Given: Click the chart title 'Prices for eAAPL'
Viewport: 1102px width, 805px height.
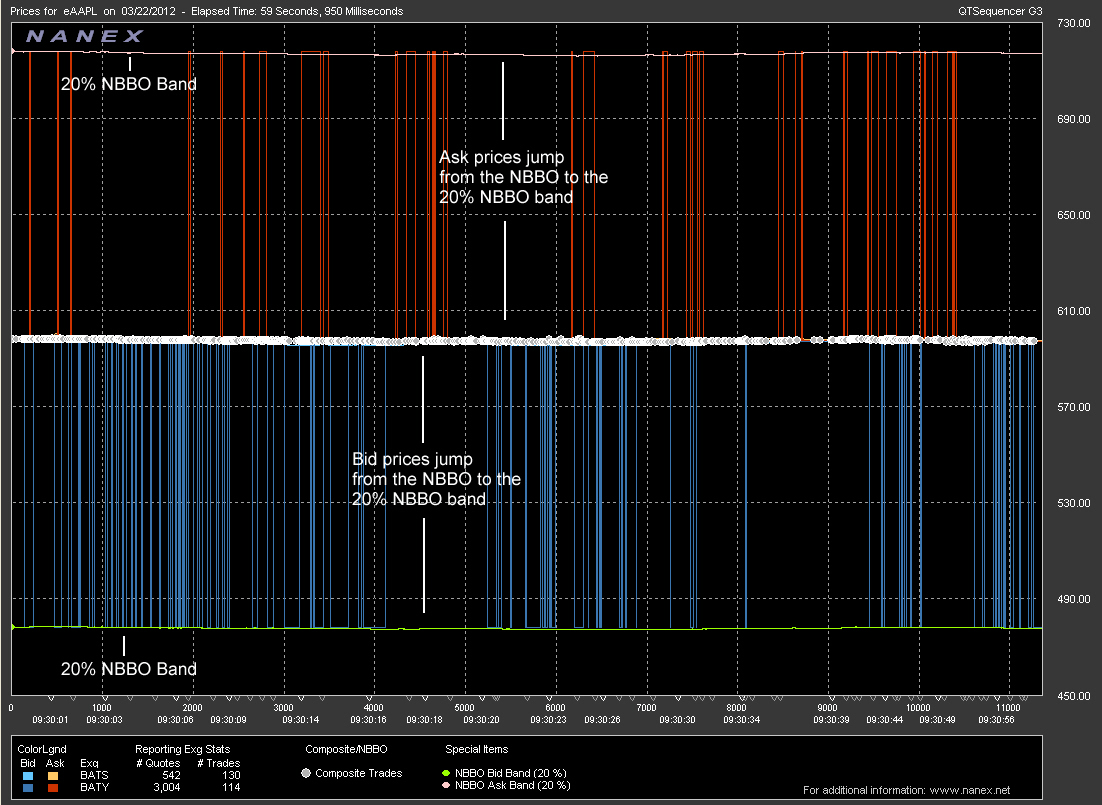Looking at the screenshot, I should [x=53, y=11].
